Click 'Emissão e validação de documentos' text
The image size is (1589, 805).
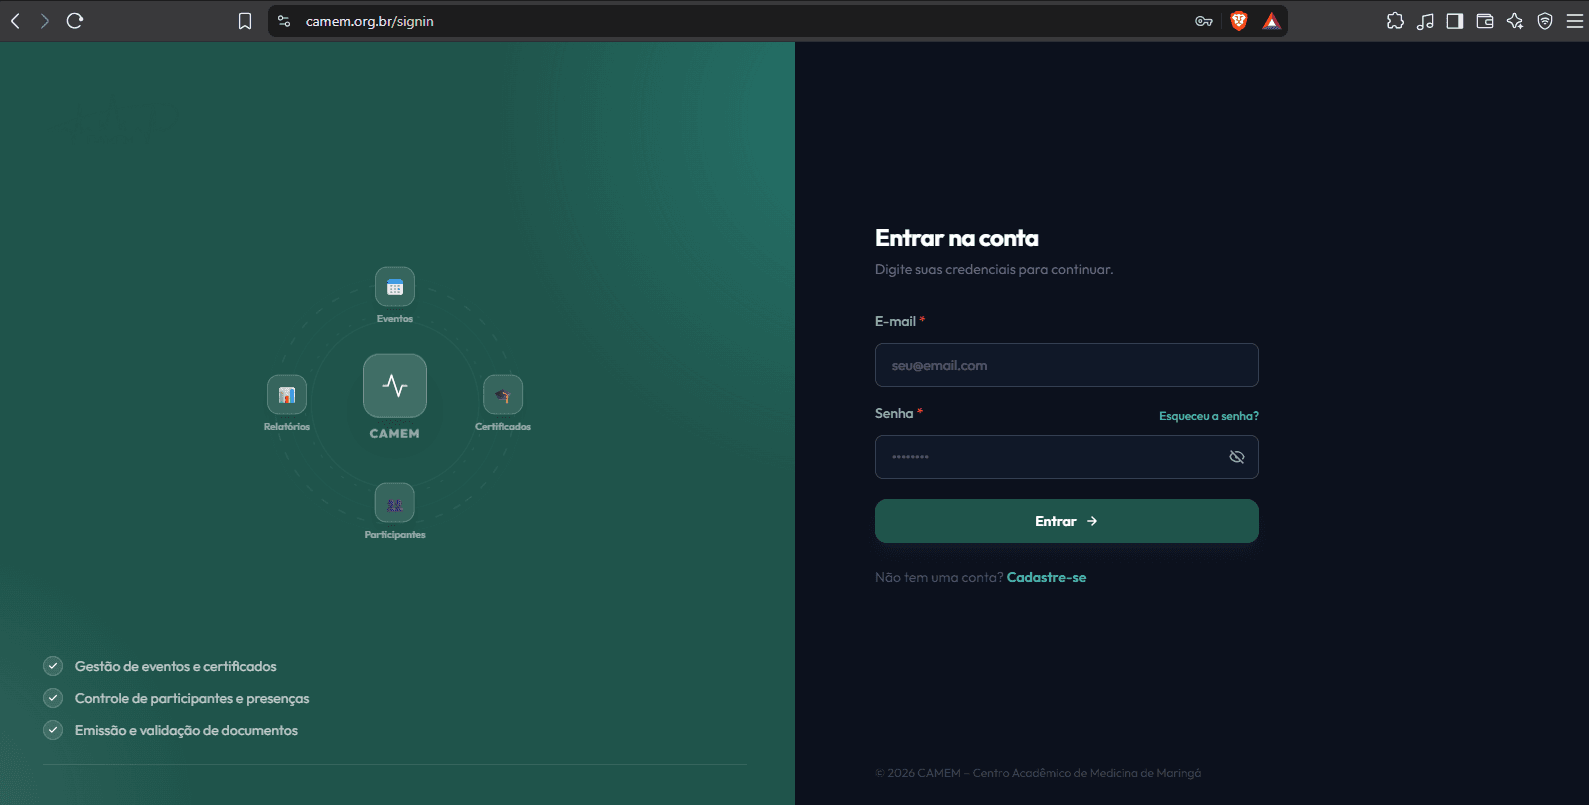[186, 730]
